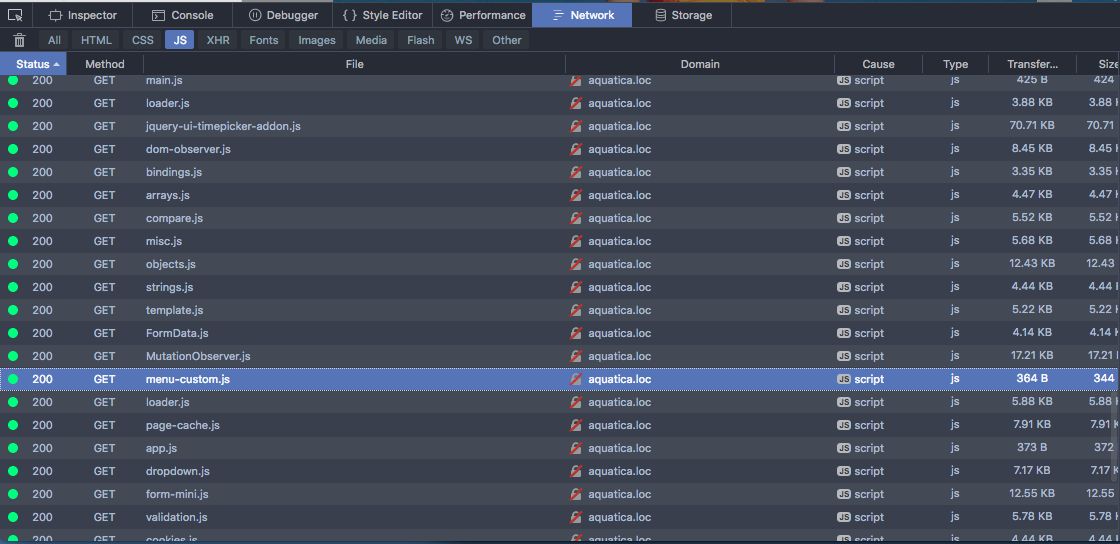The height and width of the screenshot is (544, 1120).
Task: Click green status dot for FormData.js
Action: coord(13,333)
